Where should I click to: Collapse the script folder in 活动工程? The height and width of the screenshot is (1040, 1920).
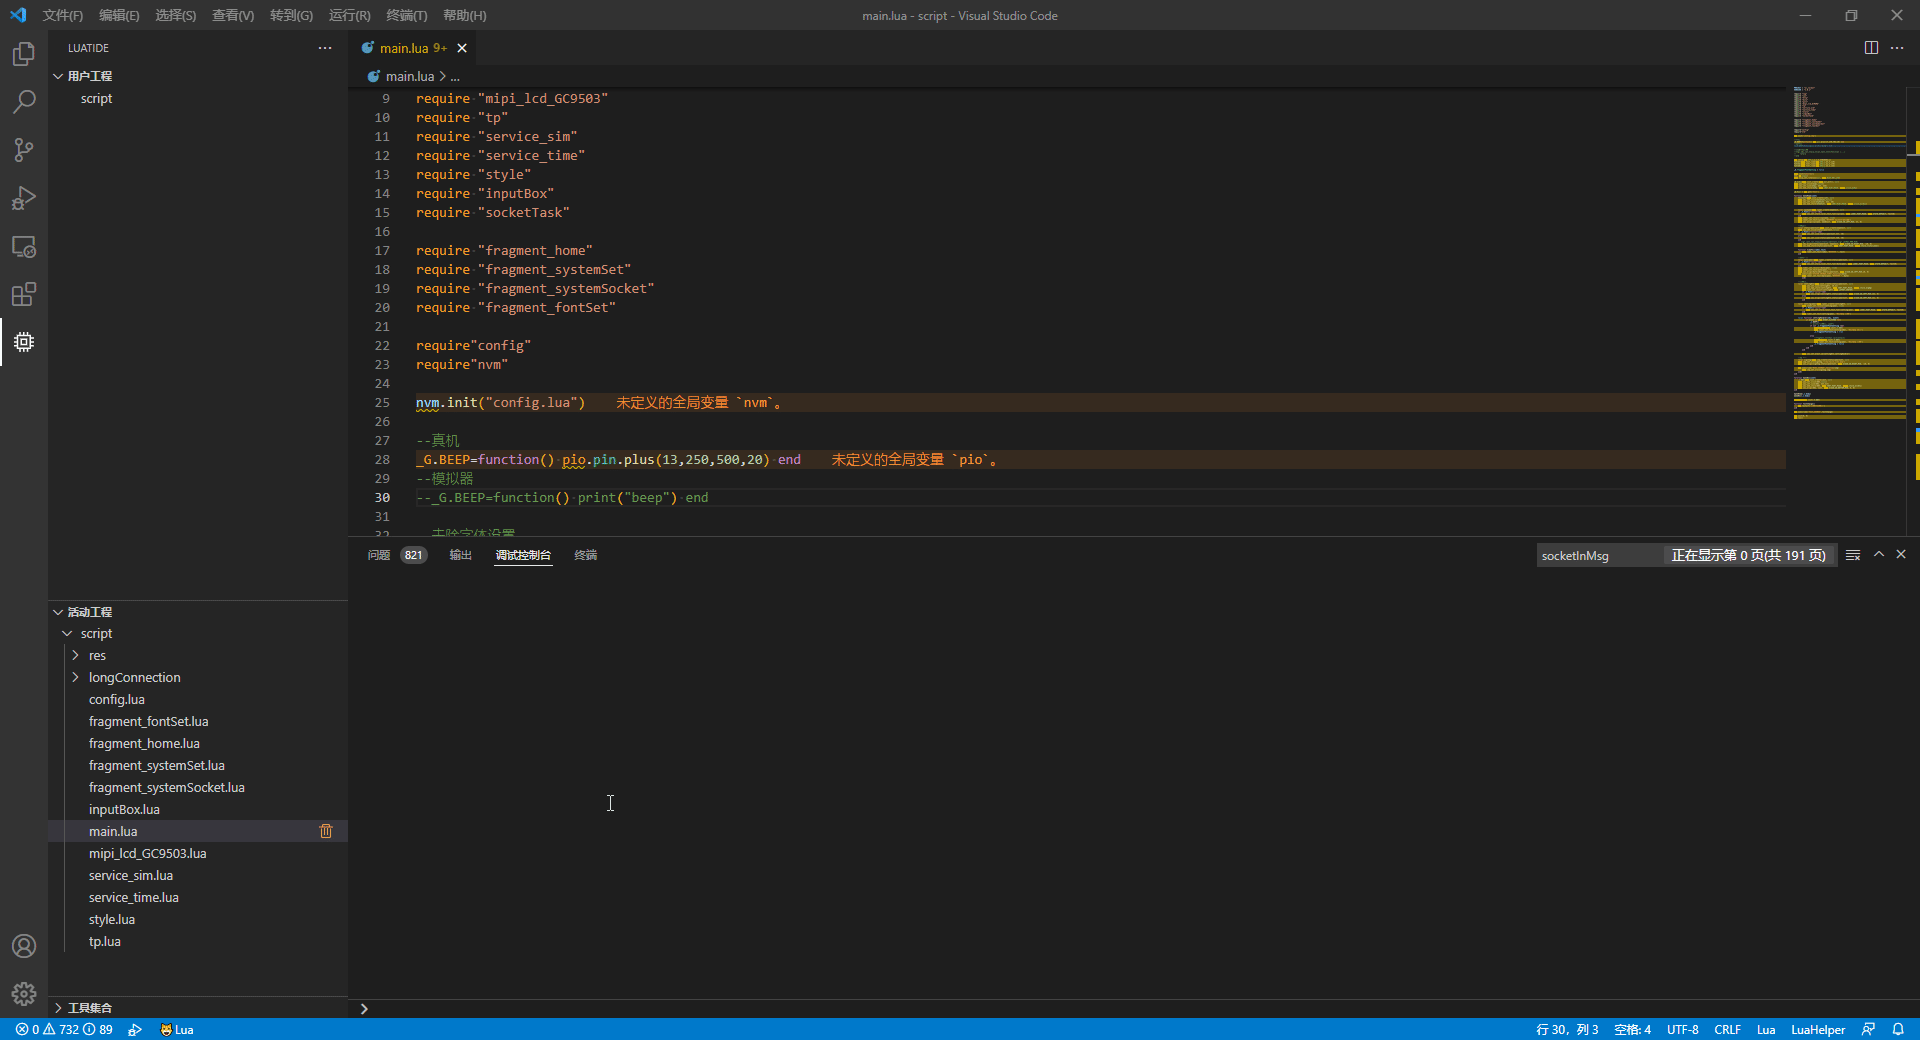coord(67,634)
